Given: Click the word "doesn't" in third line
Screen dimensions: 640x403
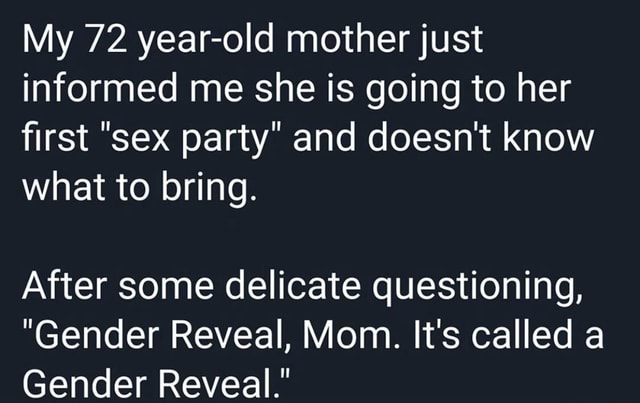Looking at the screenshot, I should 430,137.
